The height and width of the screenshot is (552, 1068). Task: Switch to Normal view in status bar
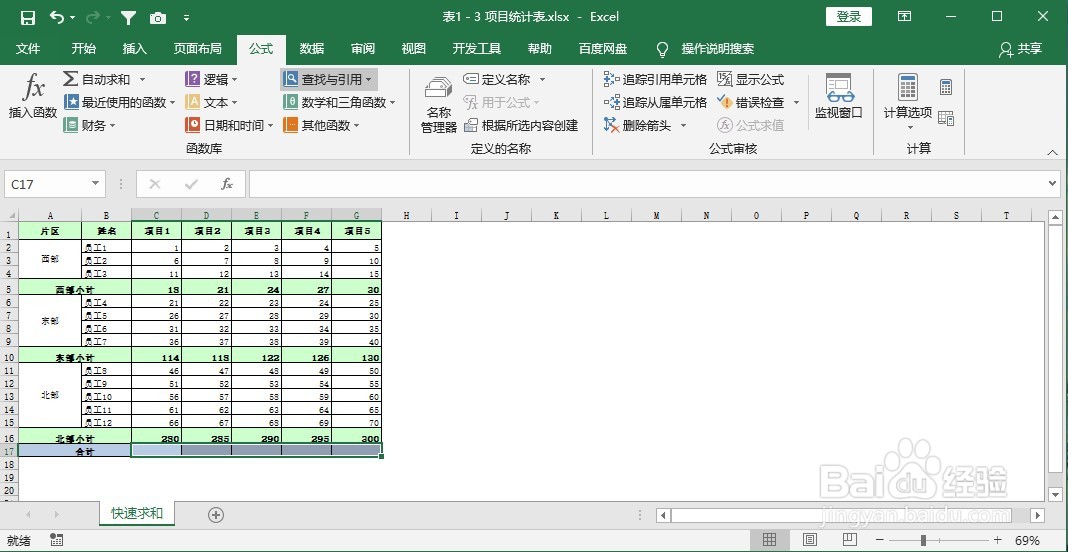(769, 540)
